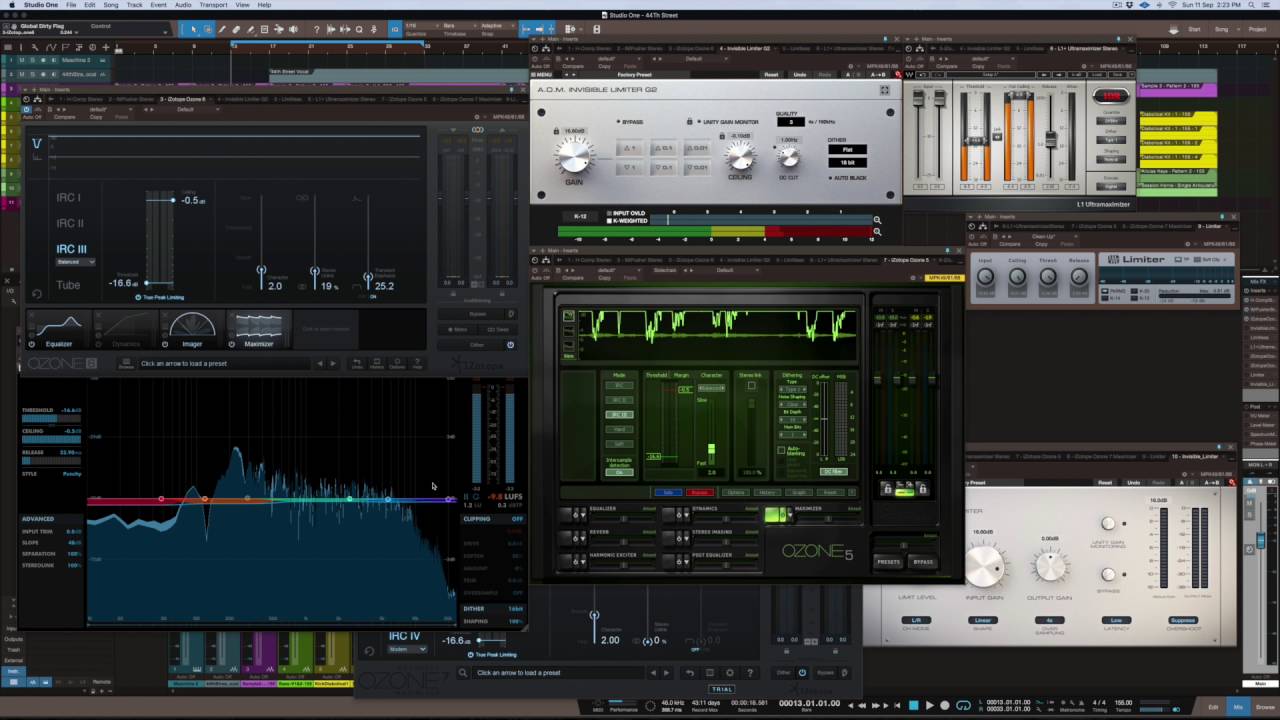Open the Track menu
Viewport: 1280px width, 720px height.
coord(134,5)
